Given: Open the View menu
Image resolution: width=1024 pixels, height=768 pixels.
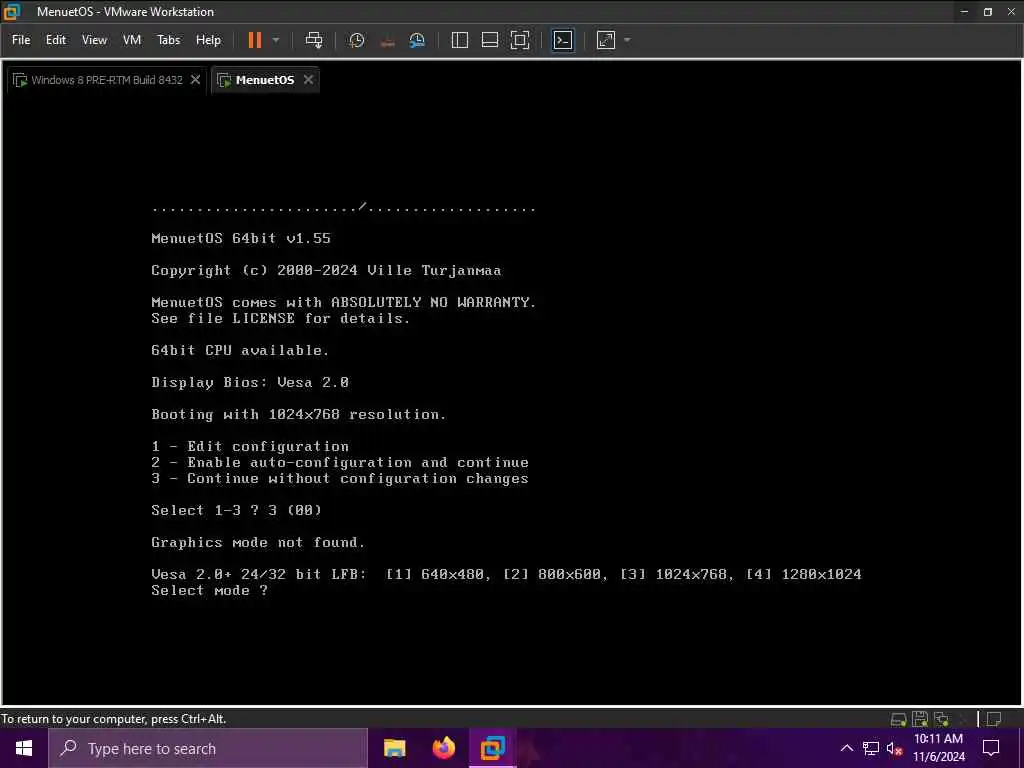Looking at the screenshot, I should point(94,40).
